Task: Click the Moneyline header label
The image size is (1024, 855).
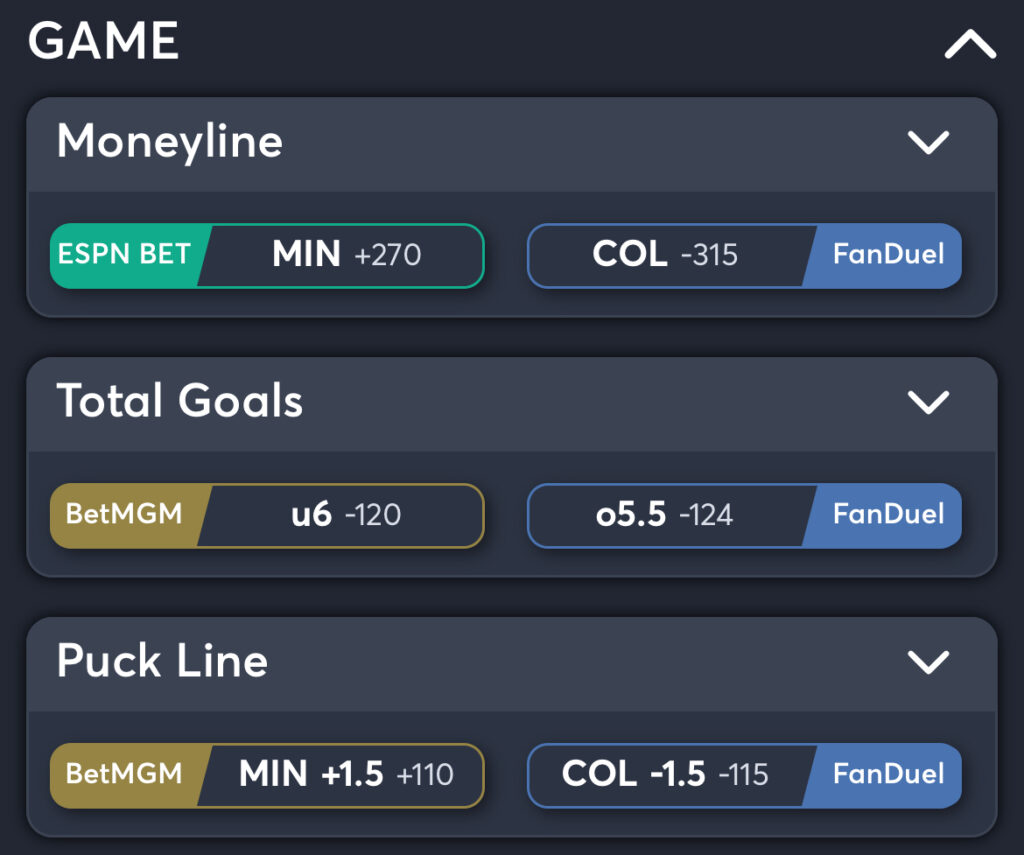Action: click(170, 143)
